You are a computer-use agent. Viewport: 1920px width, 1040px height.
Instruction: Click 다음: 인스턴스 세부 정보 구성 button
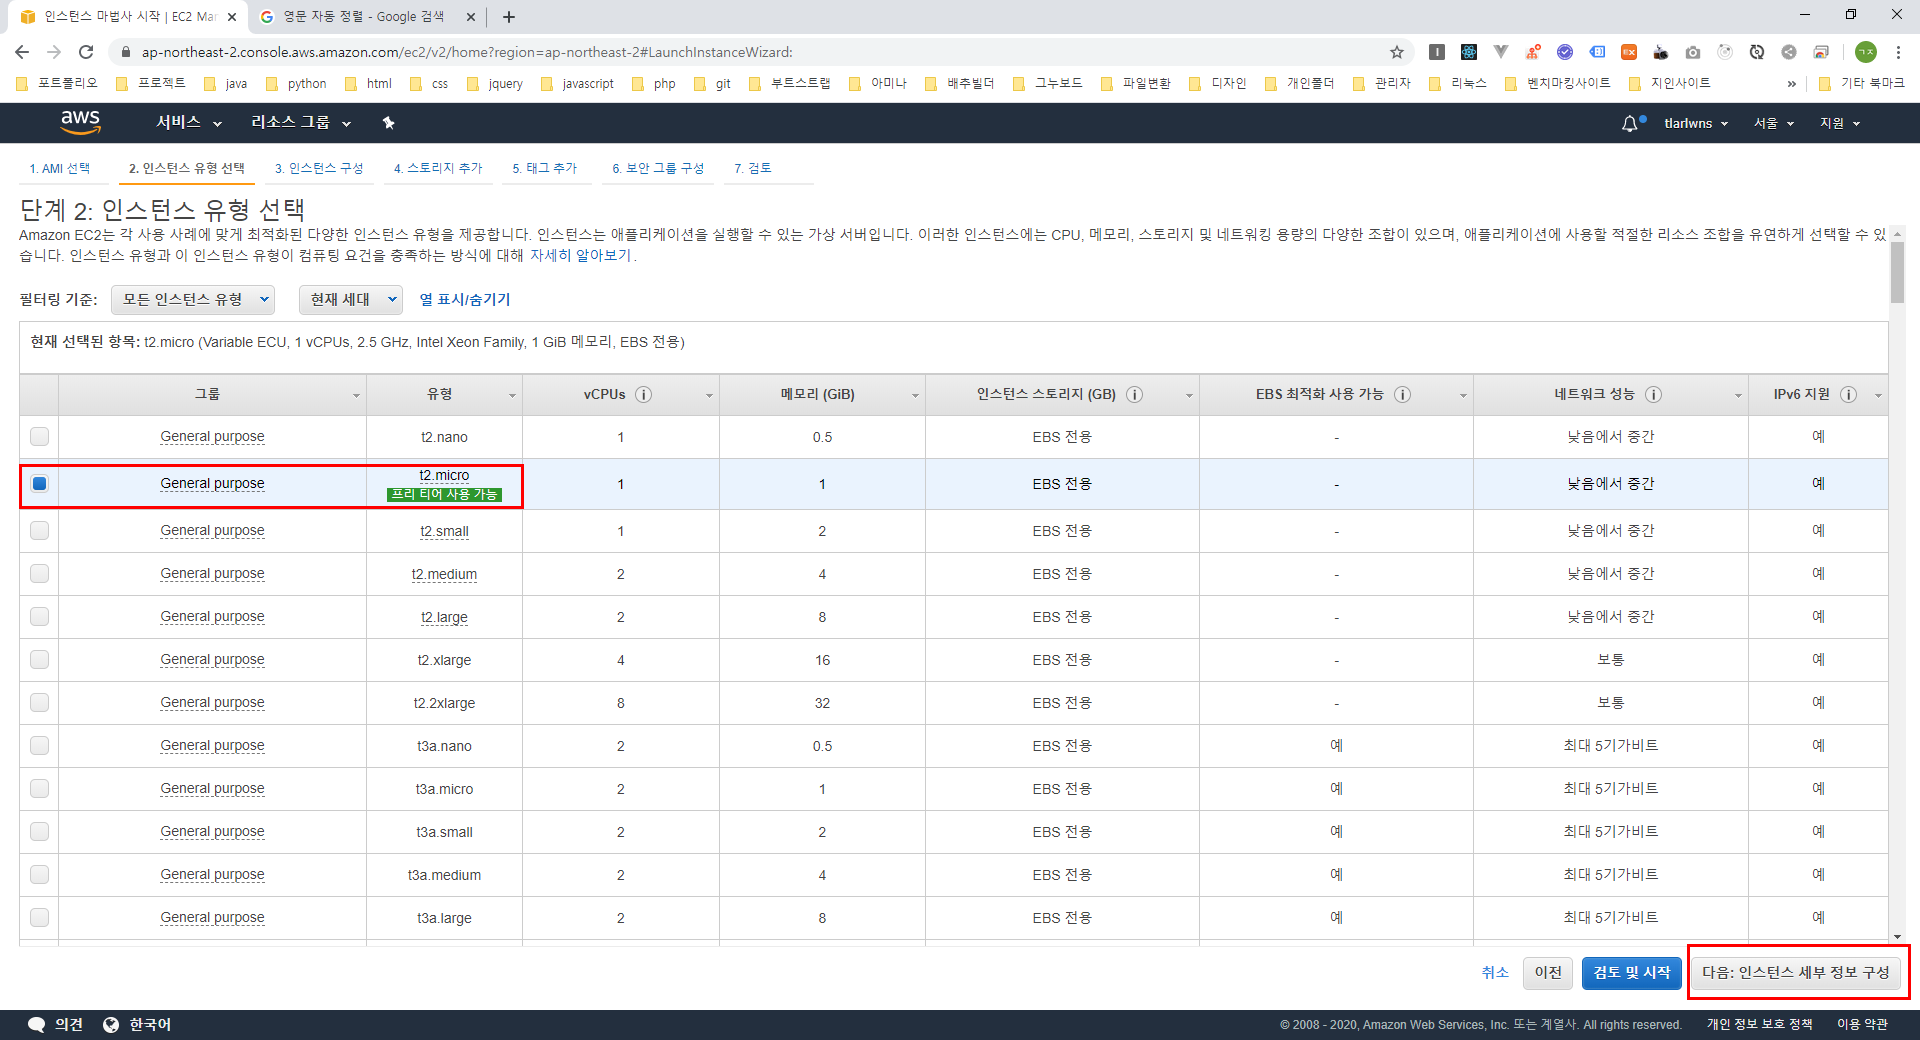(x=1796, y=972)
